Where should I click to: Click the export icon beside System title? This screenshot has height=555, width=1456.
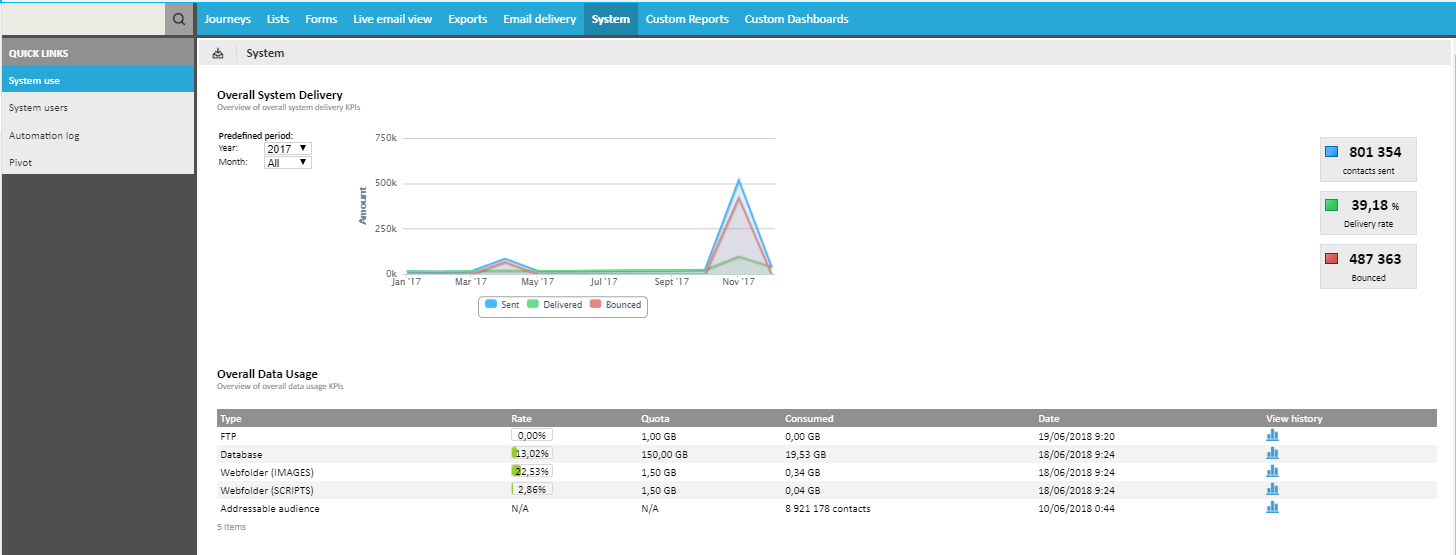218,53
